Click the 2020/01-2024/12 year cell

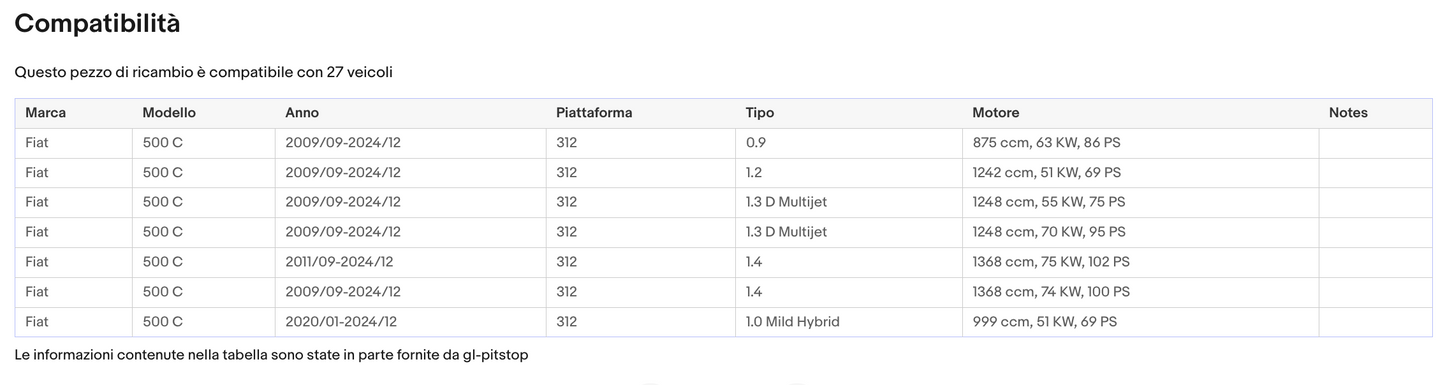410,322
